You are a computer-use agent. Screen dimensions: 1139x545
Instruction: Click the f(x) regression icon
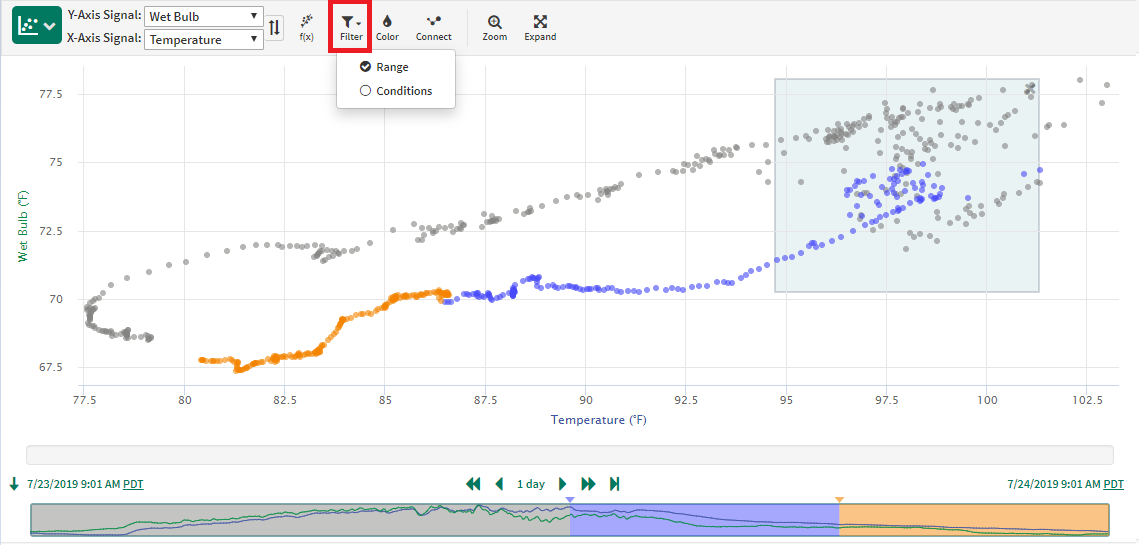click(x=306, y=27)
